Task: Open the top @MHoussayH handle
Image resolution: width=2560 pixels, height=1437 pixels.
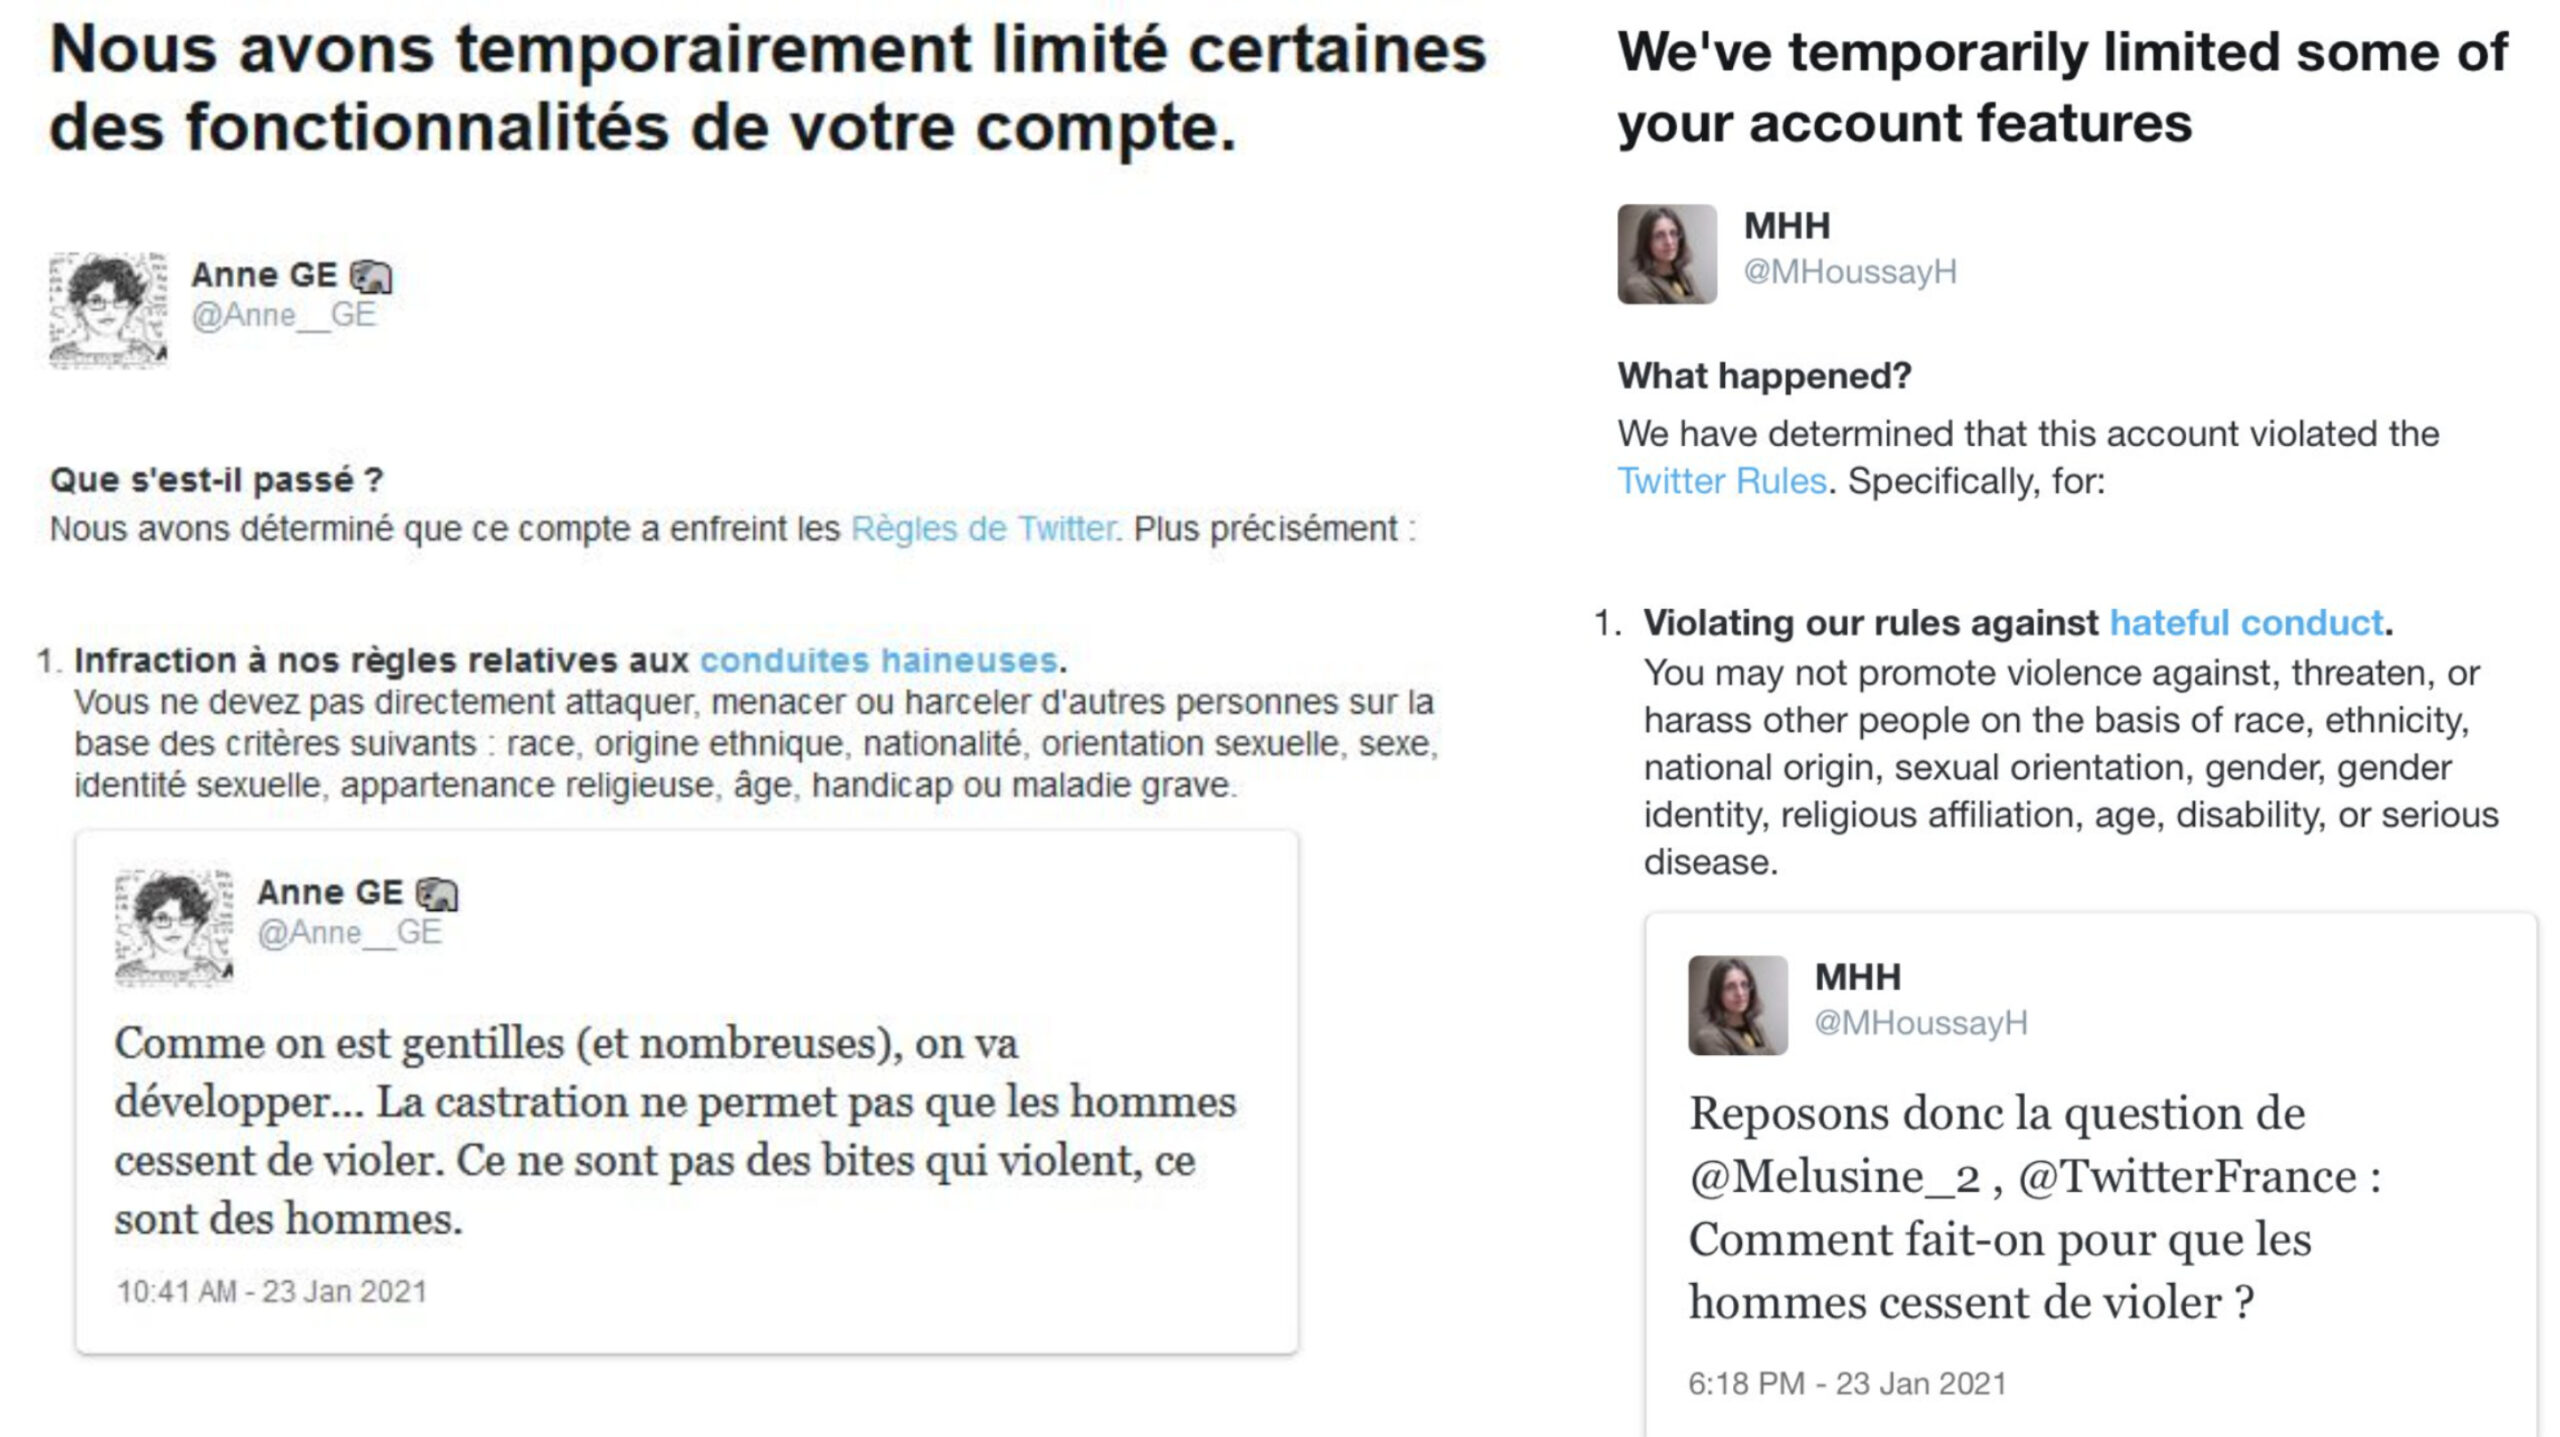Action: click(x=1850, y=272)
